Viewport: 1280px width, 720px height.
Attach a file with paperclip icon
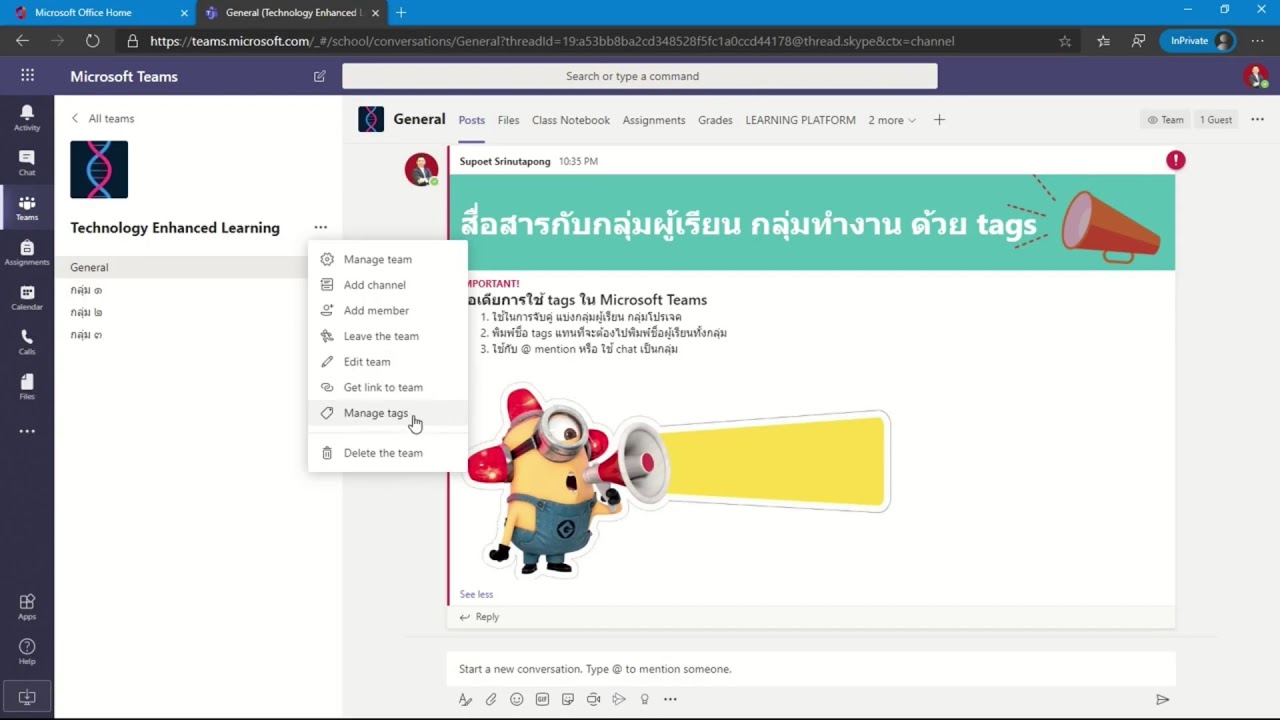(x=491, y=699)
